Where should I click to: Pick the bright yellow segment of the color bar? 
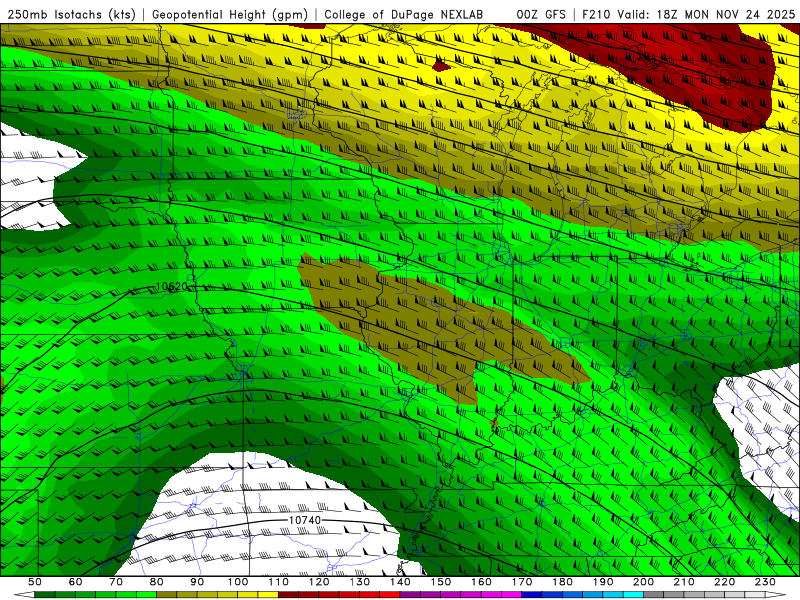click(x=268, y=594)
